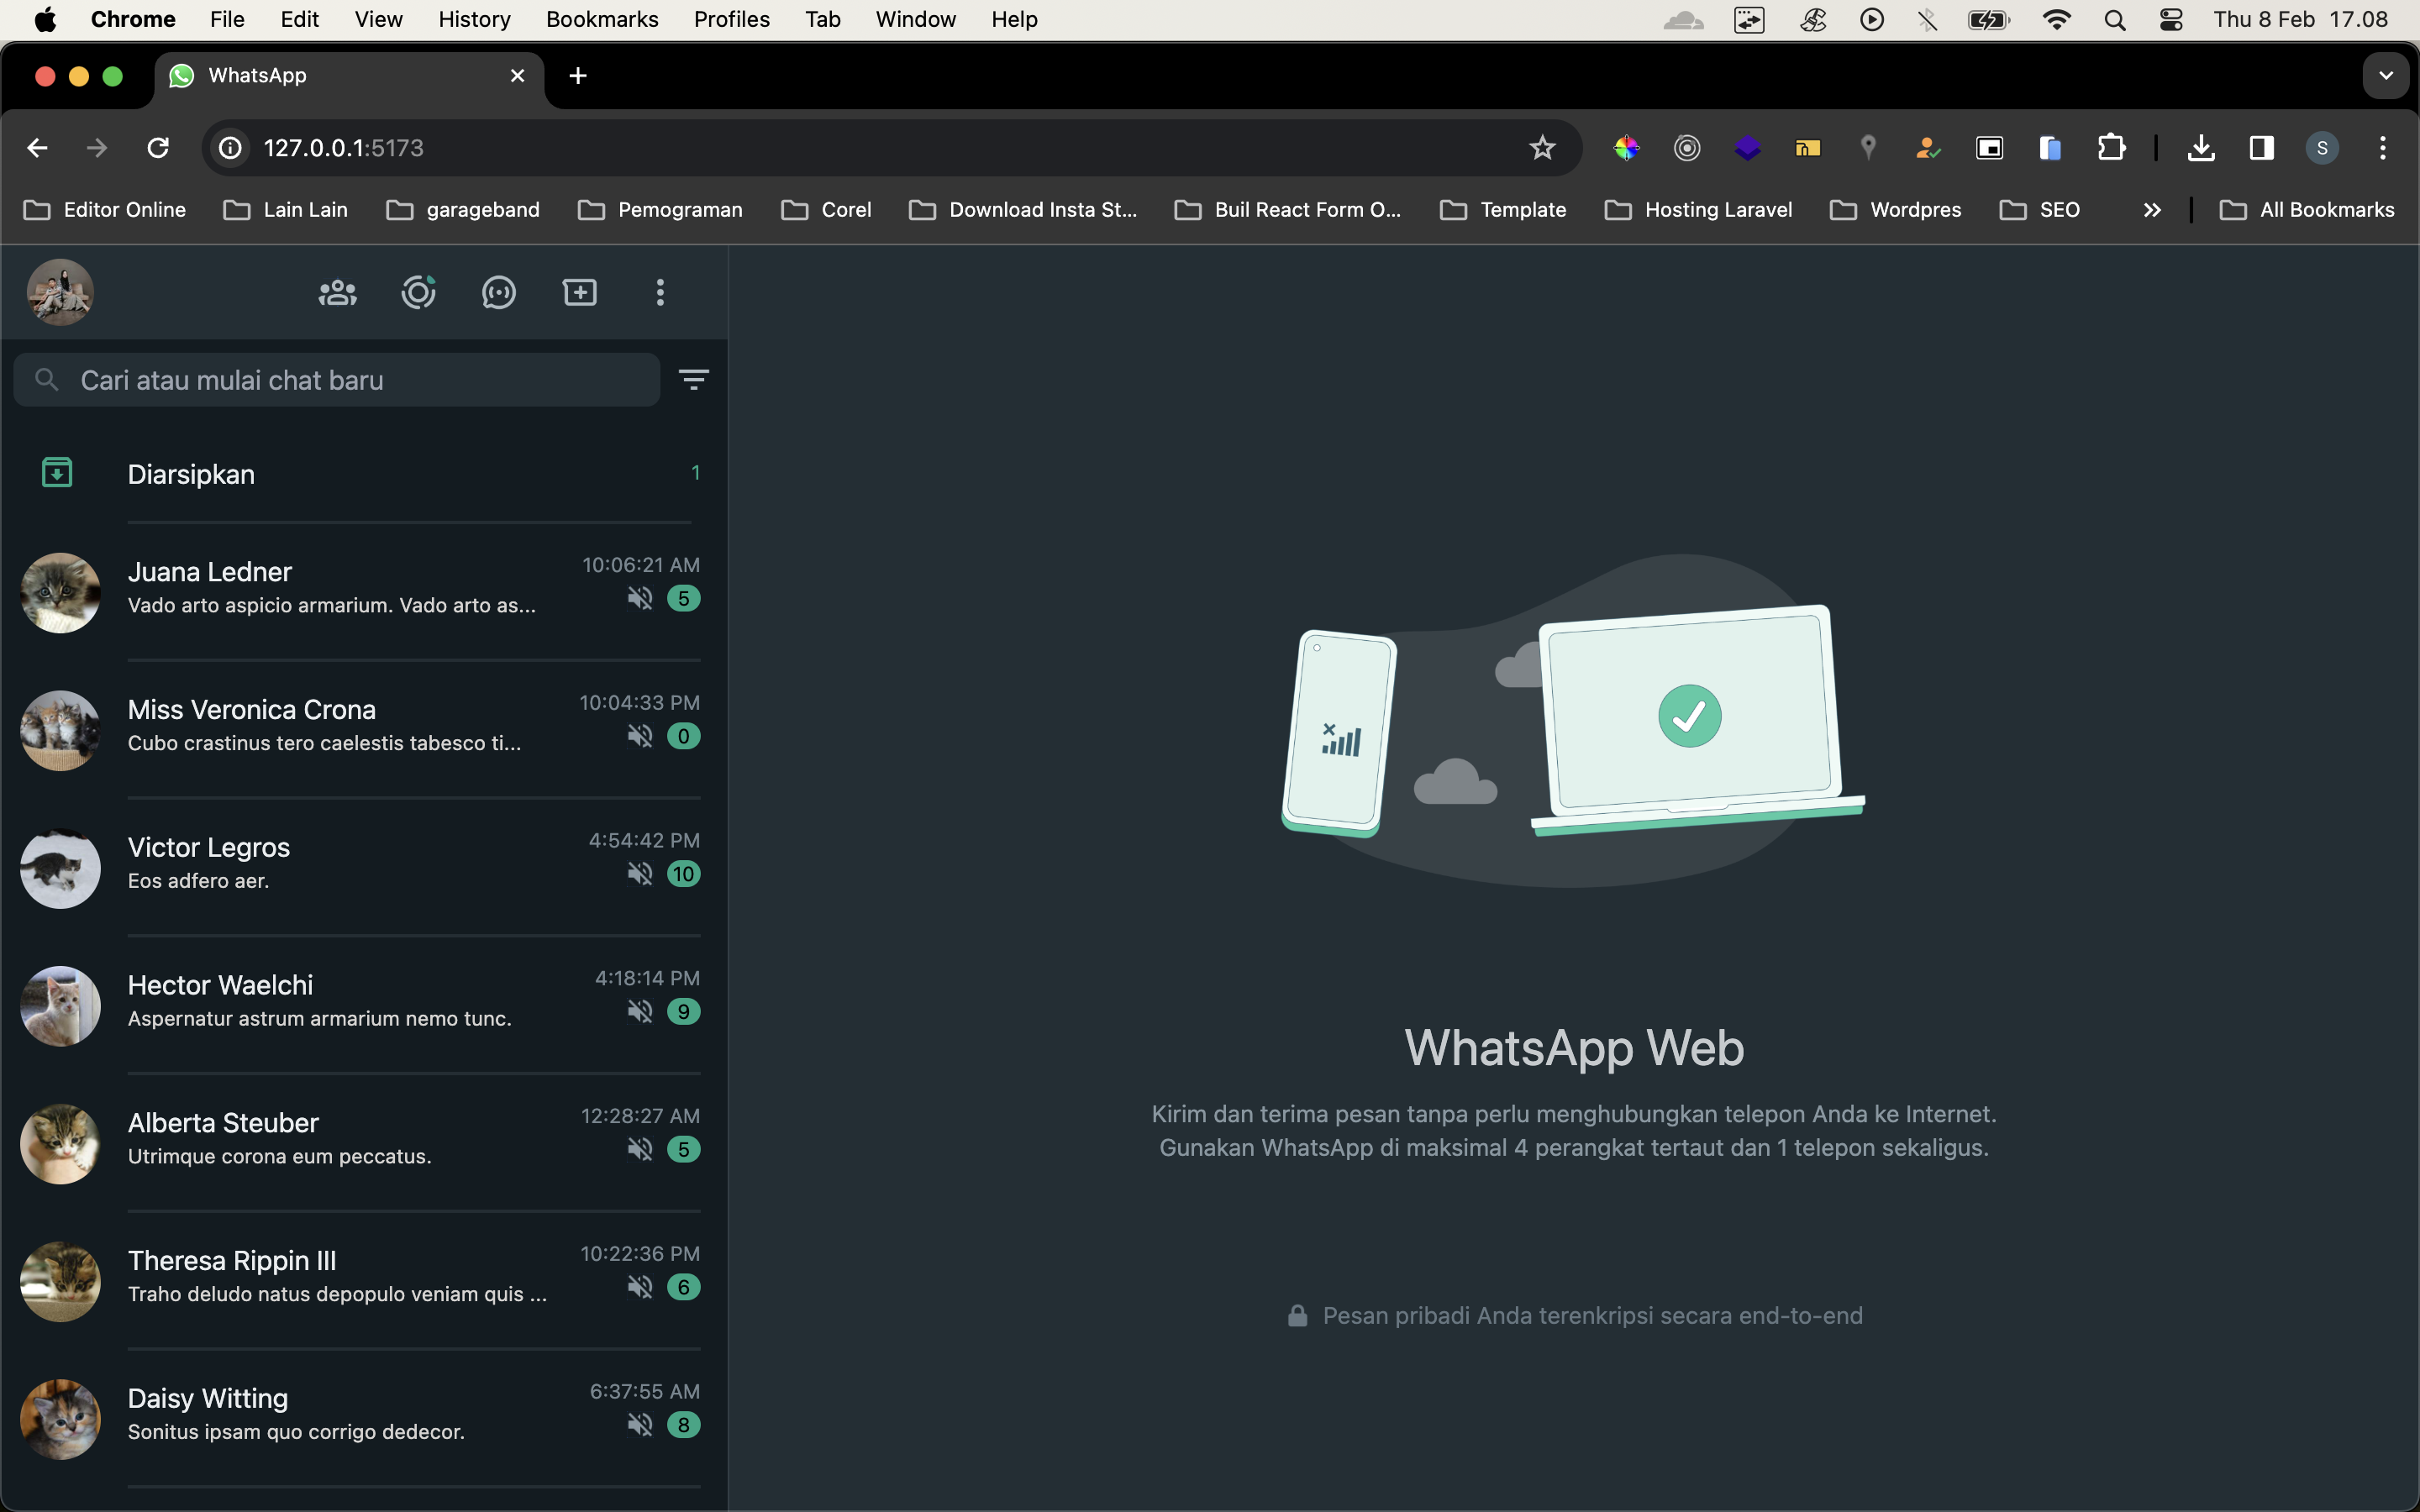Click mute icon on Juana Ledner chat
2420x1512 pixels.
coord(640,599)
